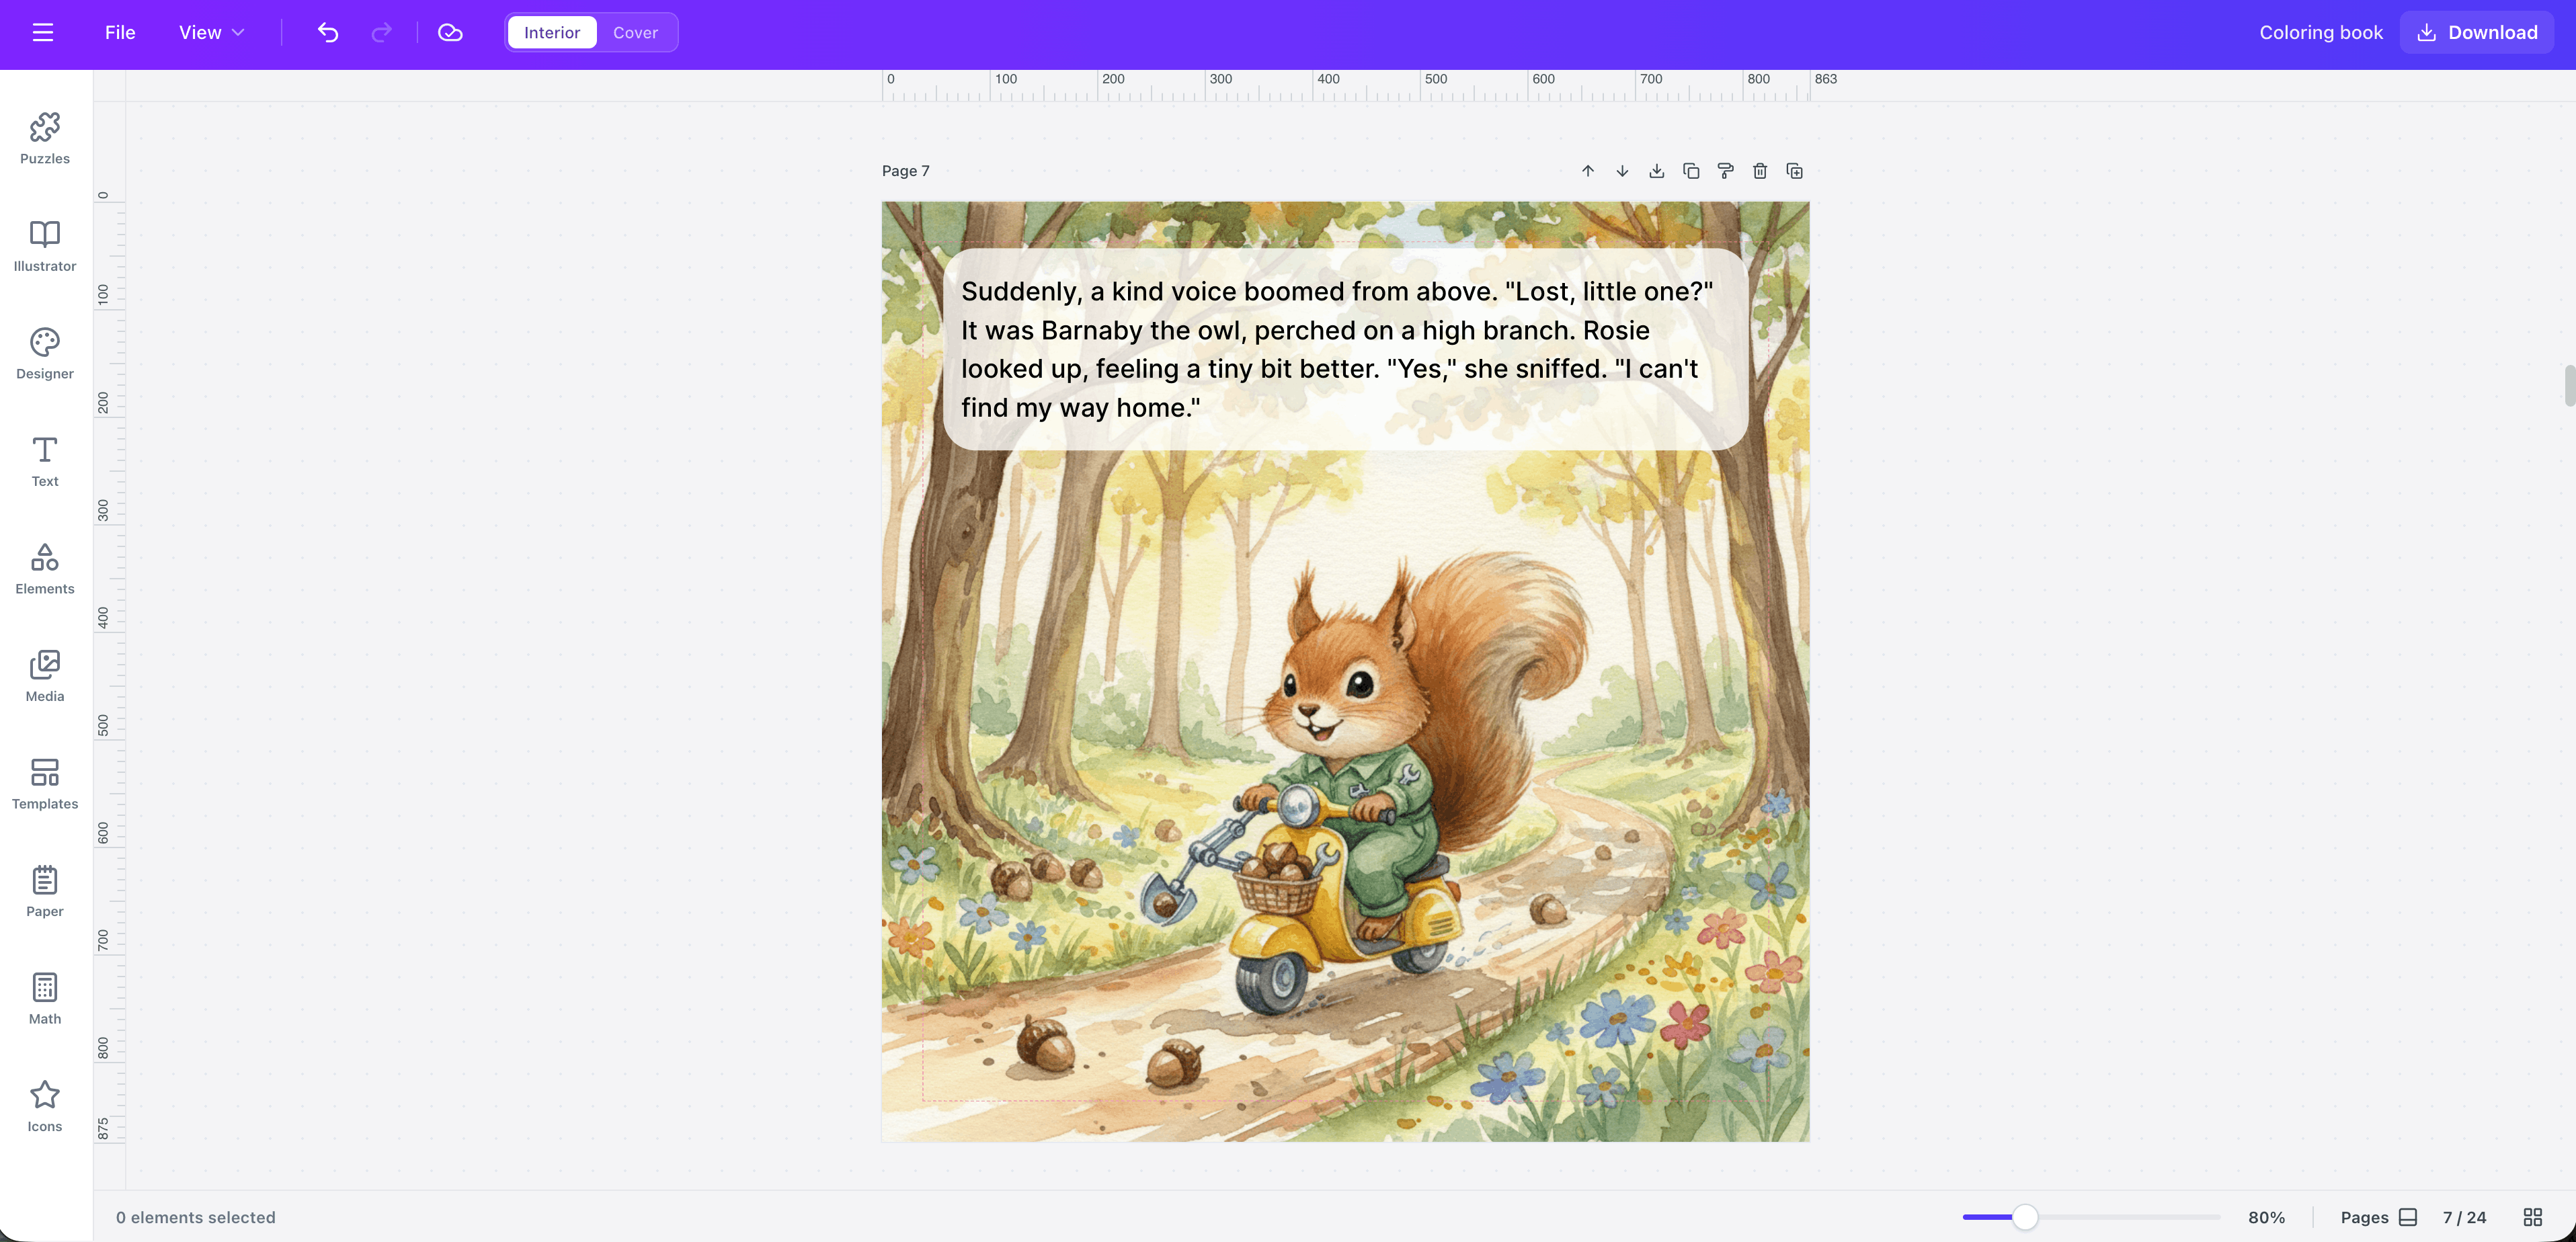Toggle the Pages panel at the bottom
Viewport: 2576px width, 1242px height.
[x=2407, y=1217]
